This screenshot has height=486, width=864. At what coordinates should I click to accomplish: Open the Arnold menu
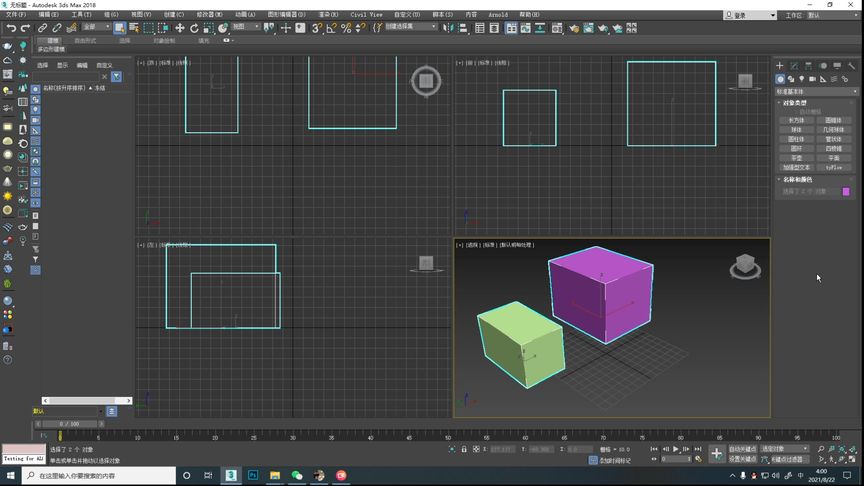[496, 15]
